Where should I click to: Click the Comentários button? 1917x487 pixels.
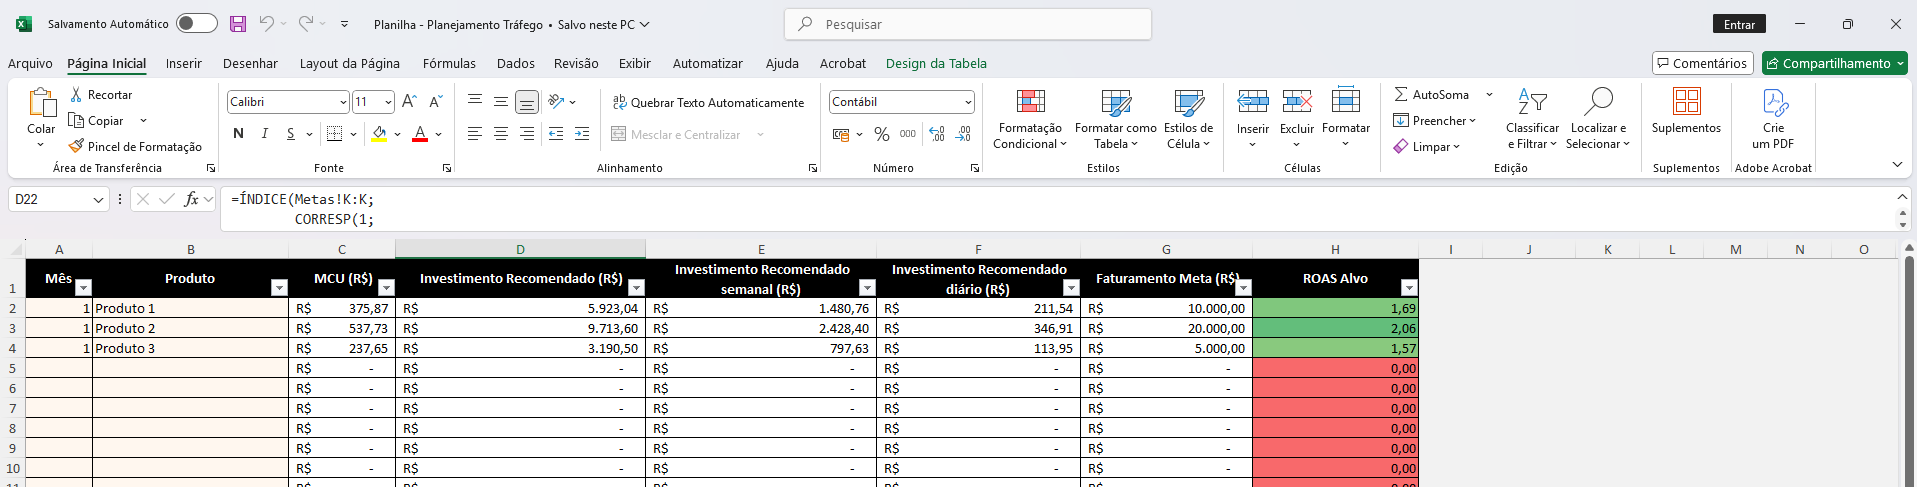point(1702,63)
